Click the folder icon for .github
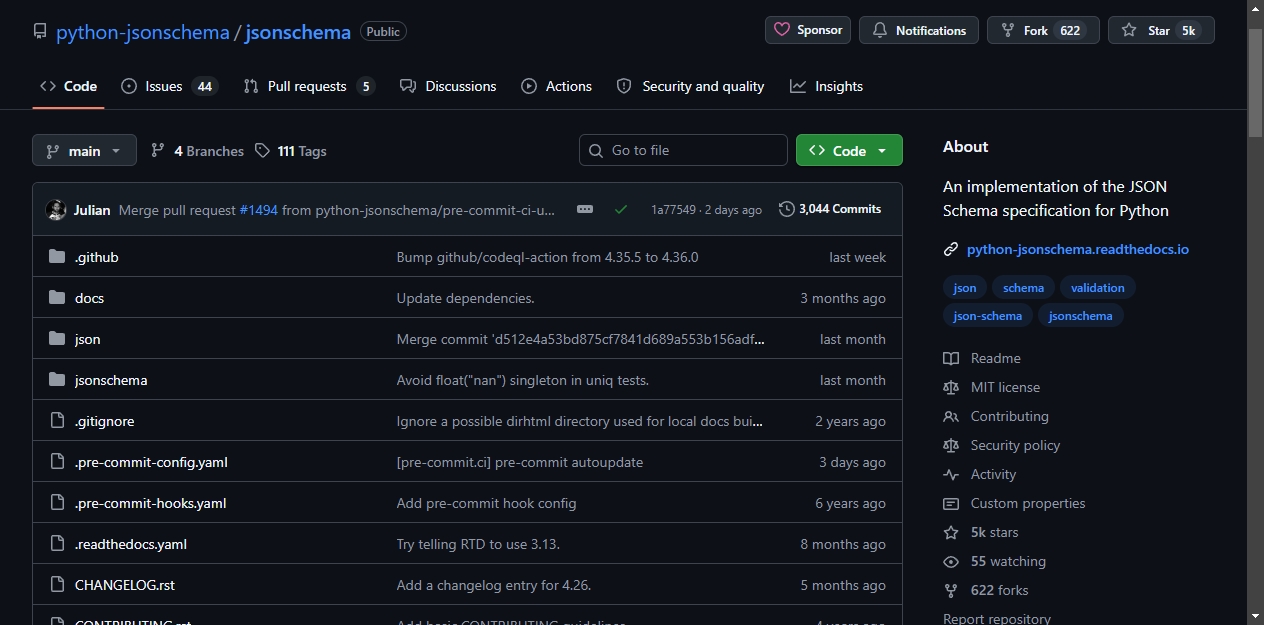This screenshot has width=1264, height=625. (x=57, y=257)
